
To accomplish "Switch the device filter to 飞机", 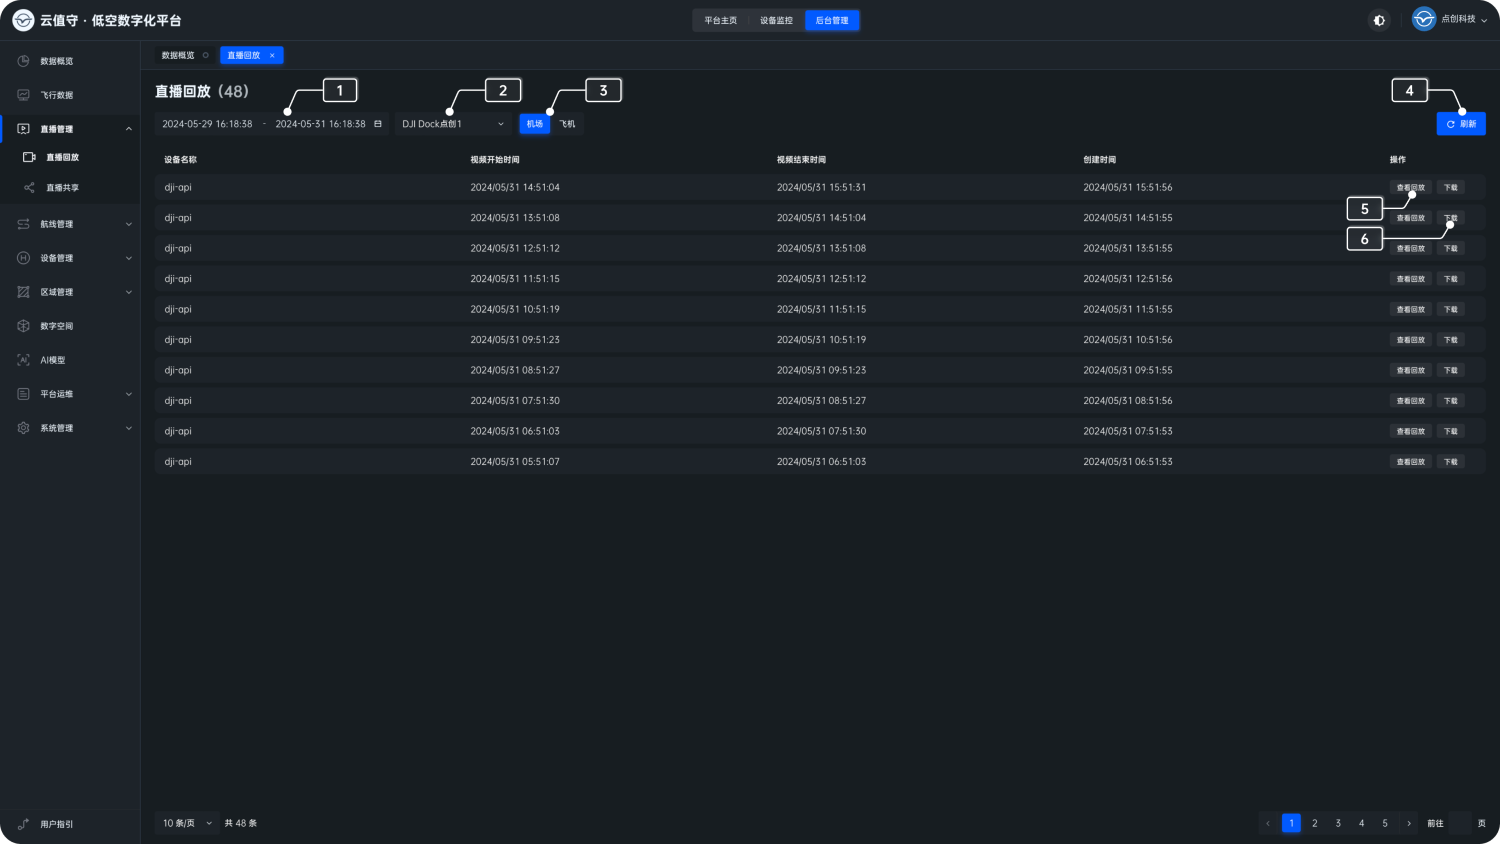I will point(567,124).
